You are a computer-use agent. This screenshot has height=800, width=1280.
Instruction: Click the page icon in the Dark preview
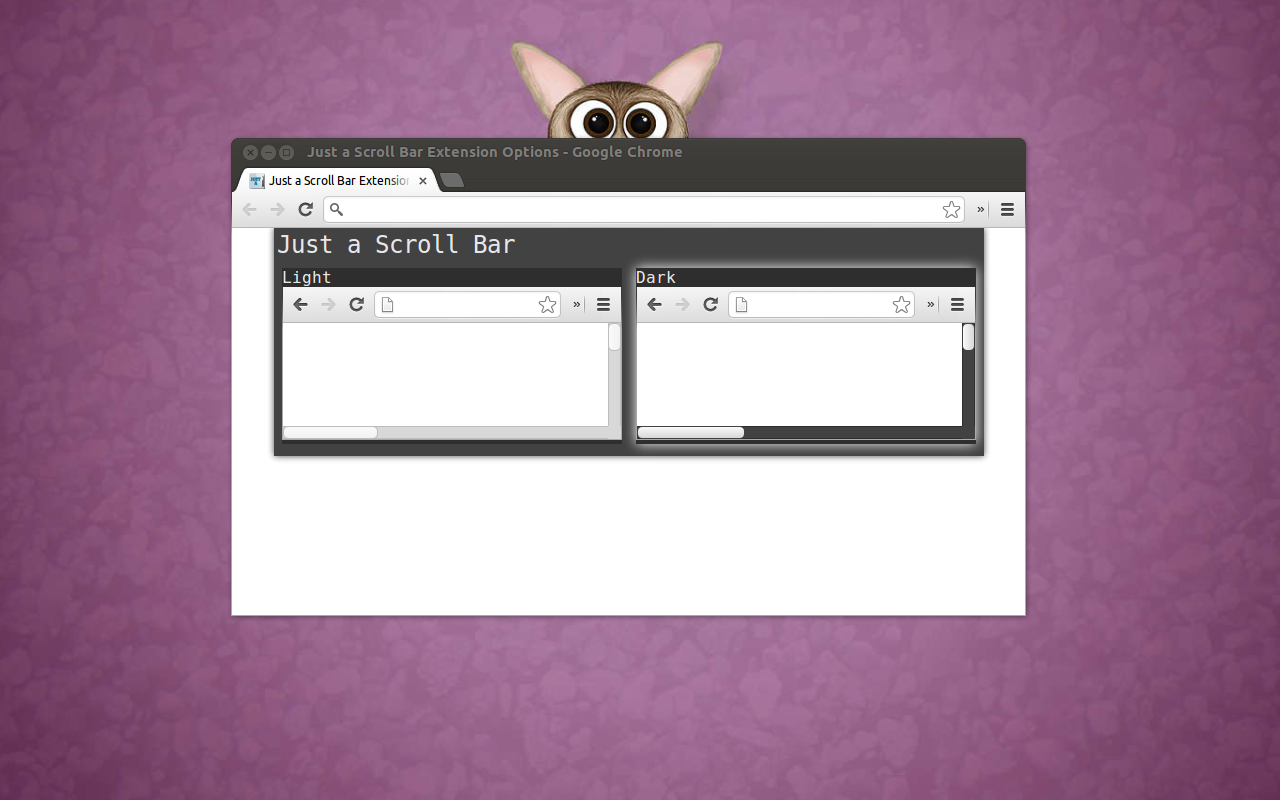pos(742,305)
